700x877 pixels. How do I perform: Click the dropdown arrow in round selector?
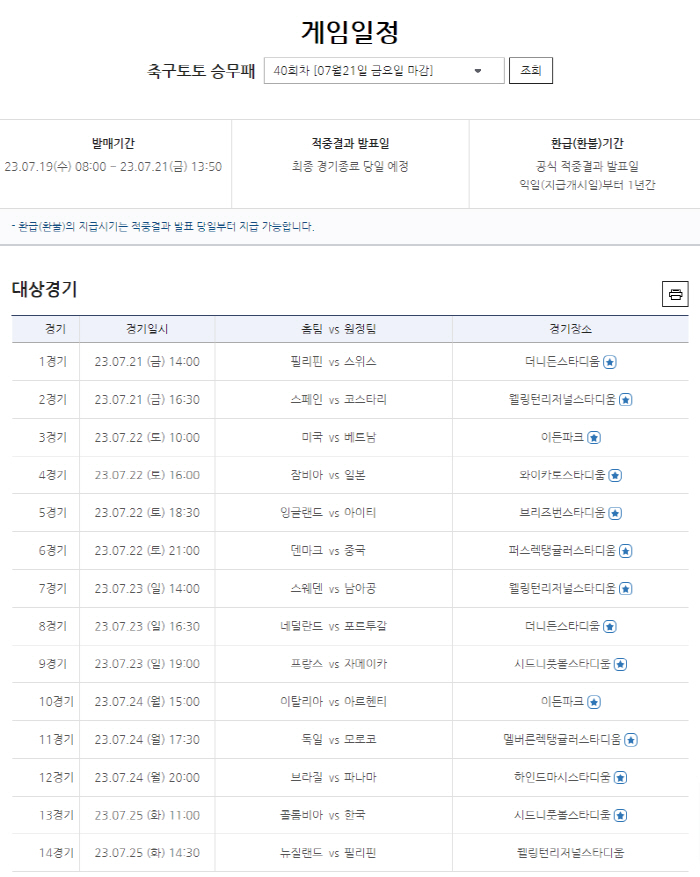[477, 71]
